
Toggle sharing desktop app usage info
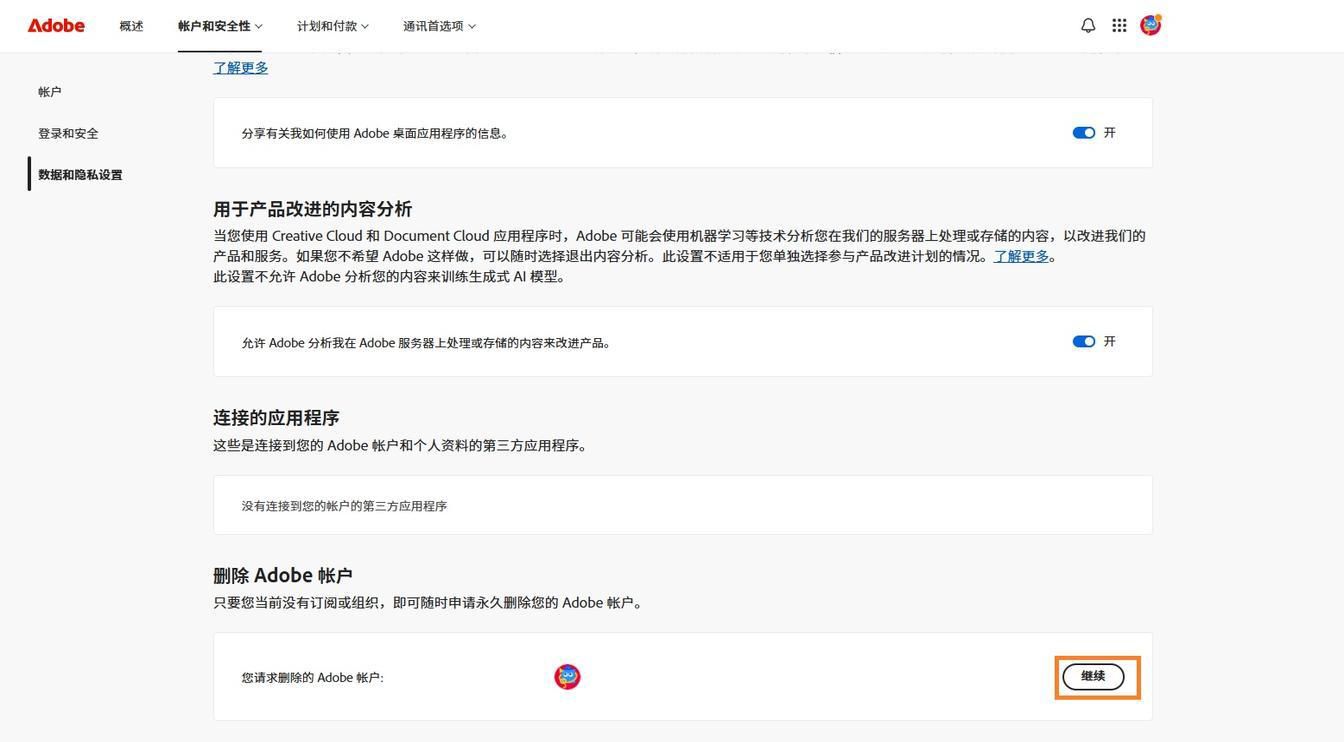pos(1084,133)
